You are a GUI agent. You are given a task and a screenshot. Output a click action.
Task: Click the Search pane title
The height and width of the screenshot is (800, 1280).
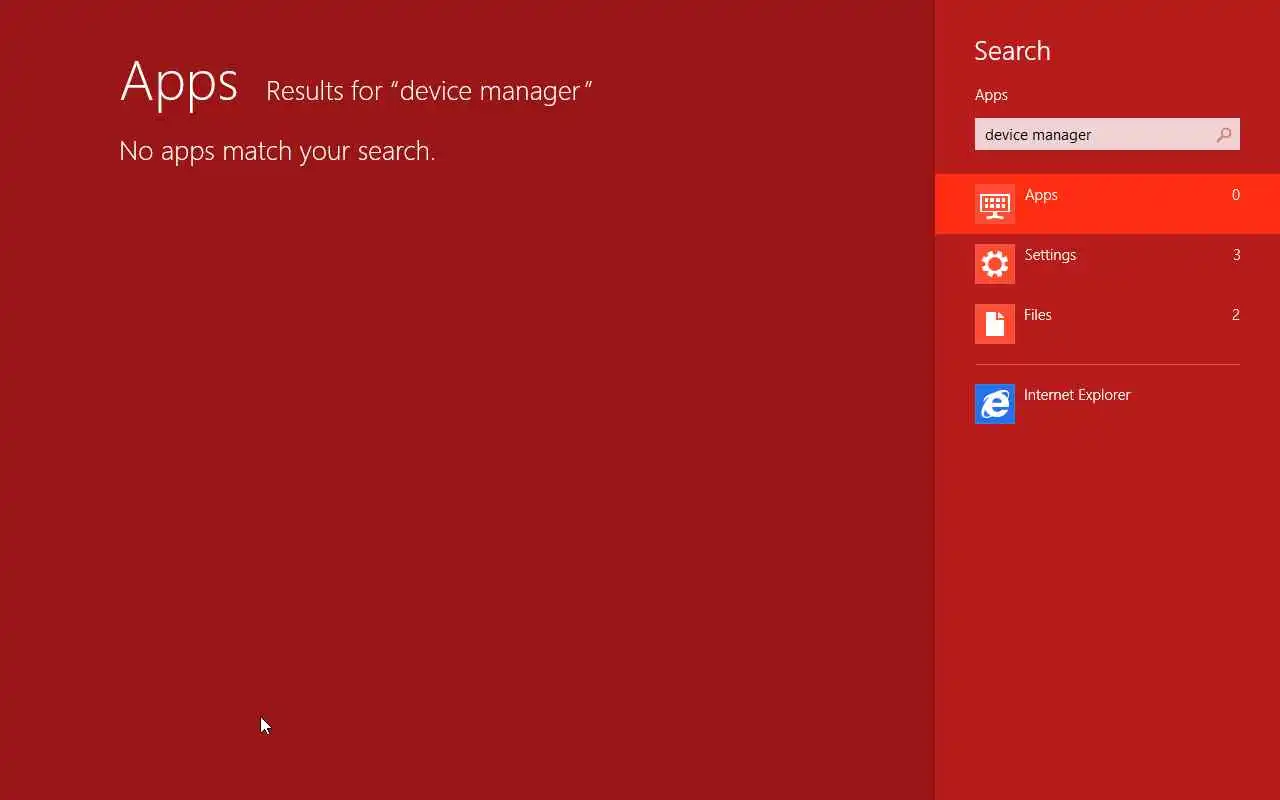pos(1012,51)
